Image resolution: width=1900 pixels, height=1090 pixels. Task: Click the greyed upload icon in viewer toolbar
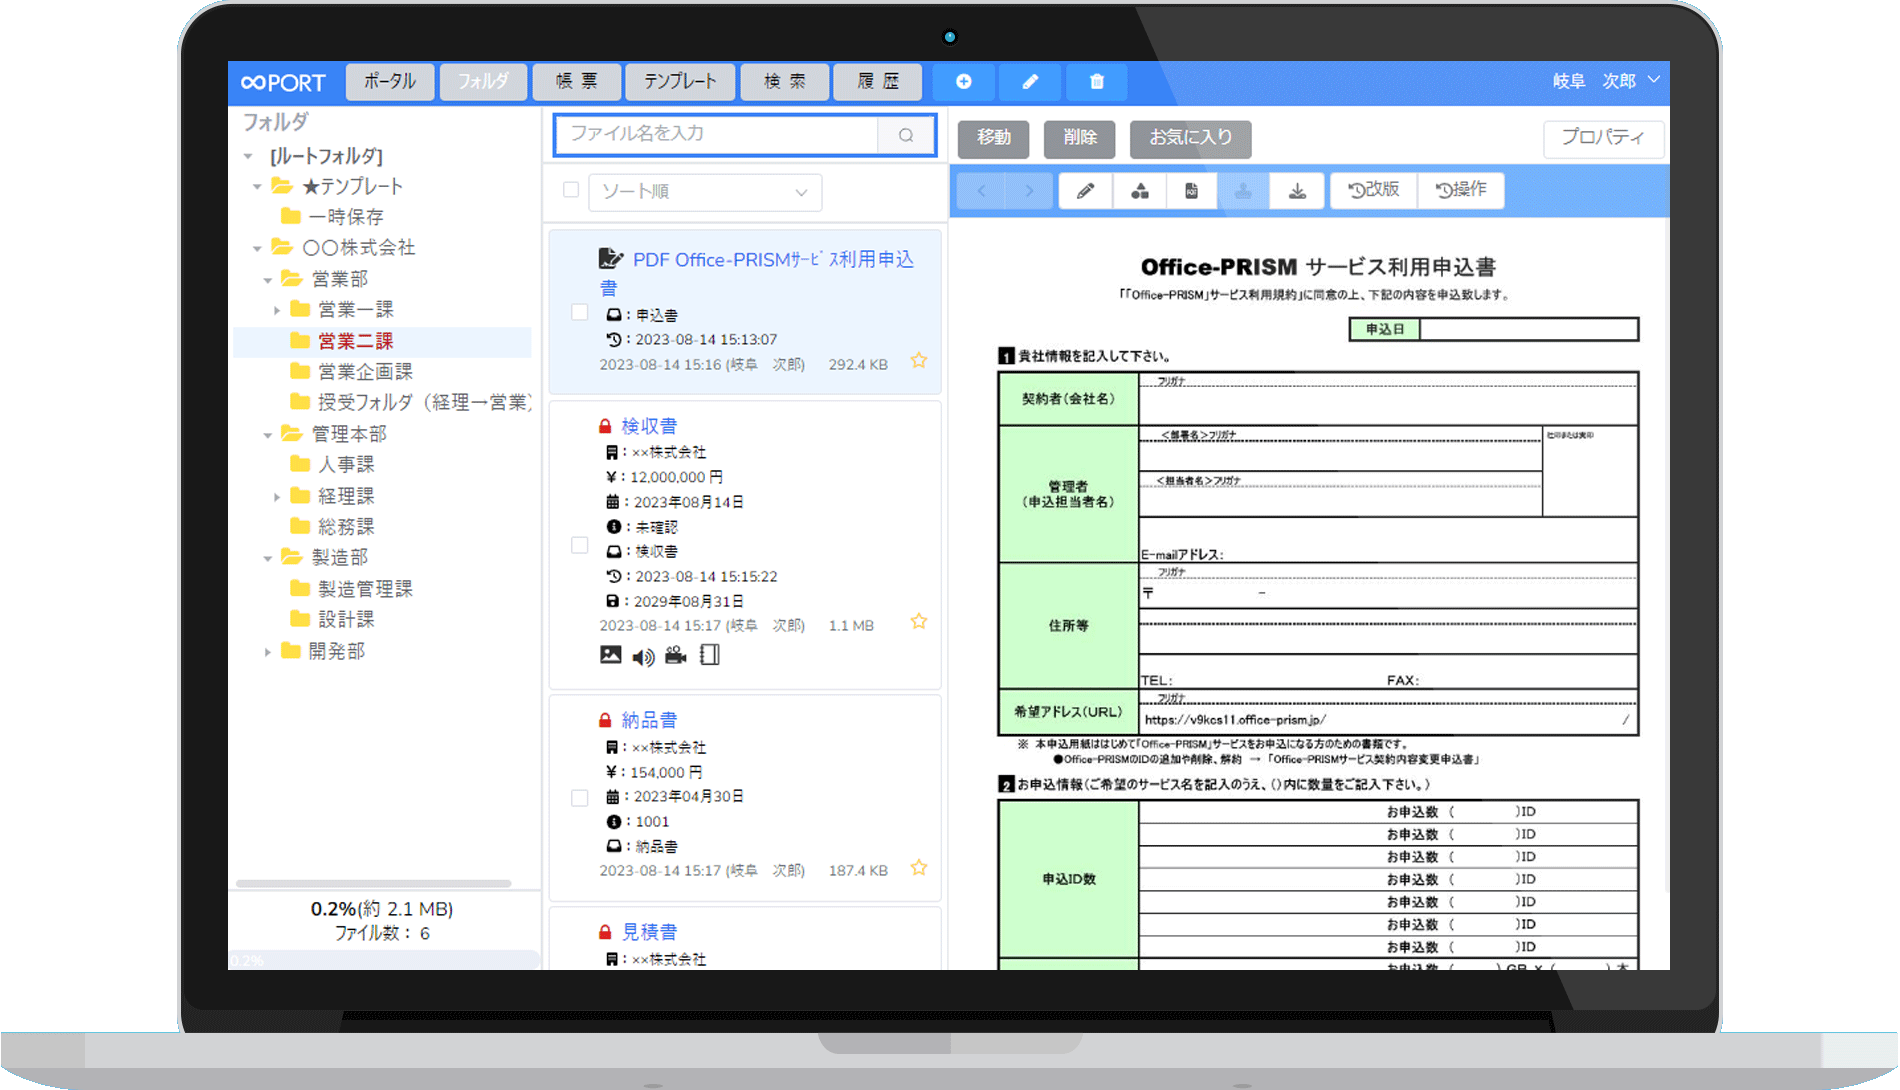1243,190
